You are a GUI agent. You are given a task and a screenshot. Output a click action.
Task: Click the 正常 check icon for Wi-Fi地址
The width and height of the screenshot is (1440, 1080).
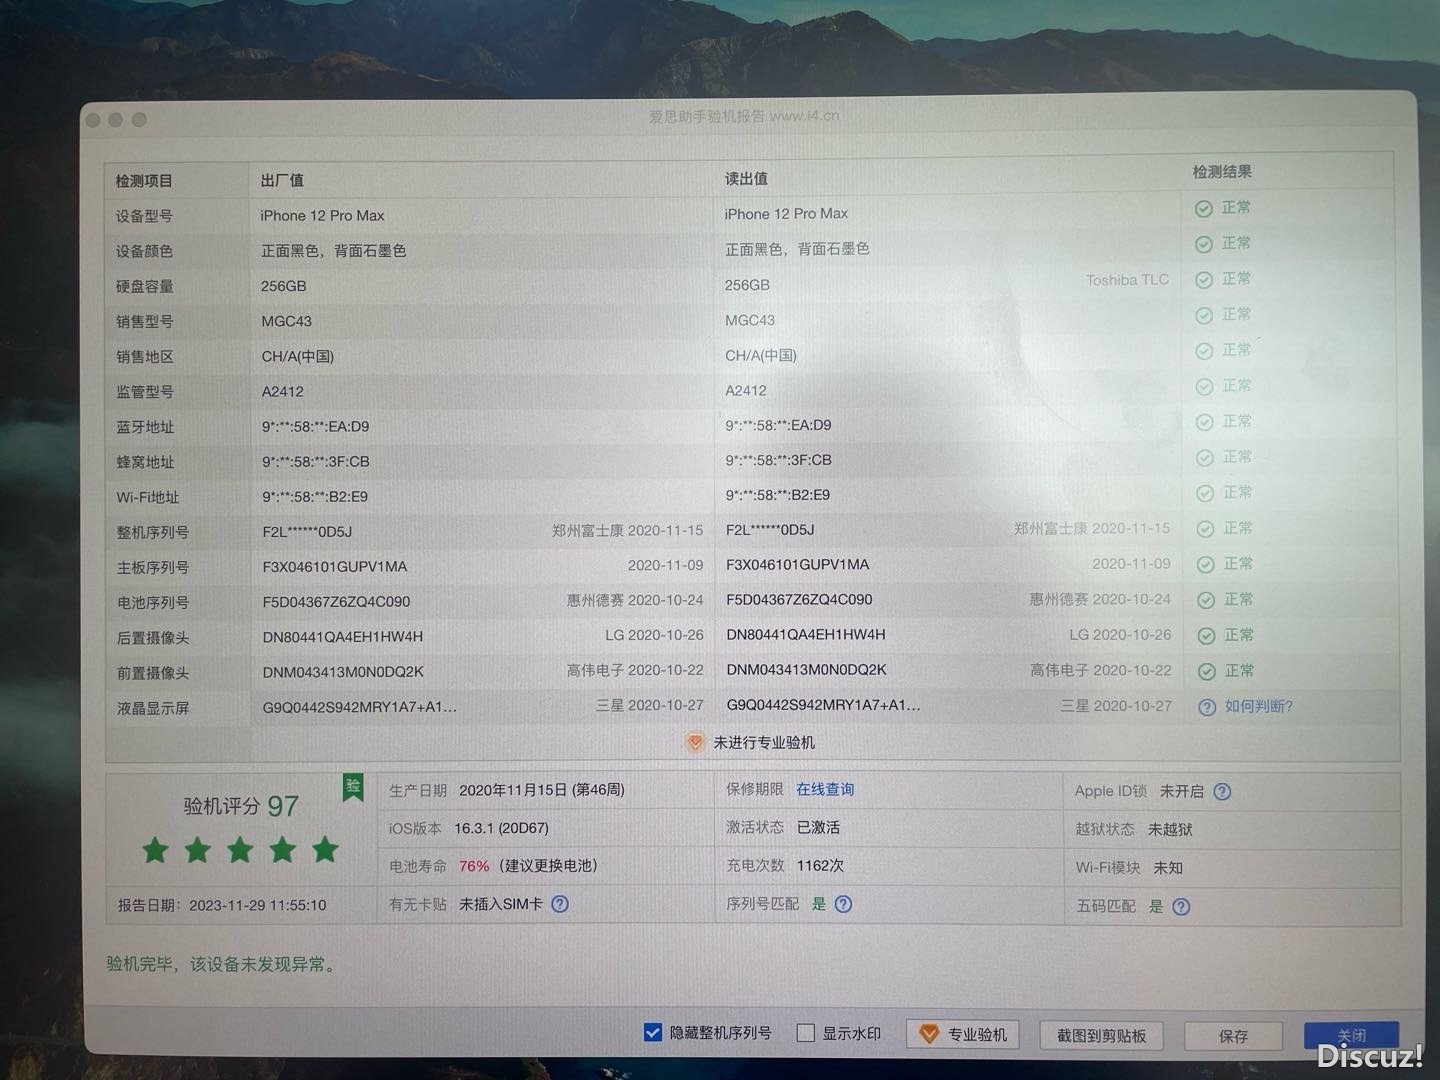point(1205,493)
